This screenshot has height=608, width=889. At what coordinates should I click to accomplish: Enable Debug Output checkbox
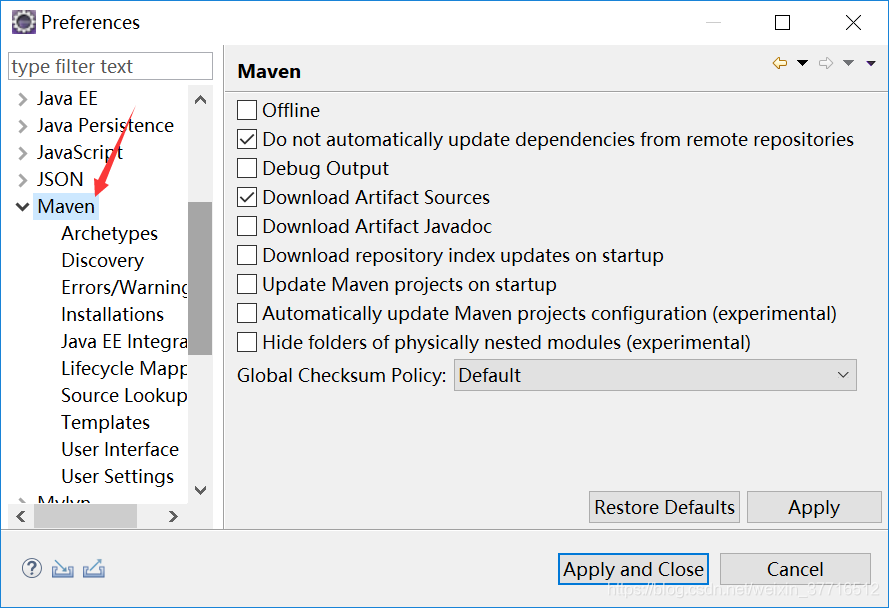247,168
